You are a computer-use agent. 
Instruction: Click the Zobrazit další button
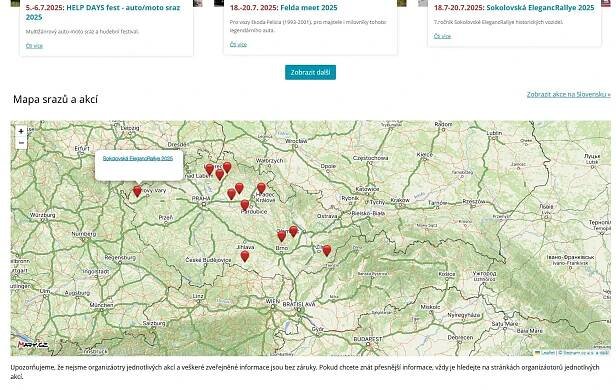[x=310, y=72]
